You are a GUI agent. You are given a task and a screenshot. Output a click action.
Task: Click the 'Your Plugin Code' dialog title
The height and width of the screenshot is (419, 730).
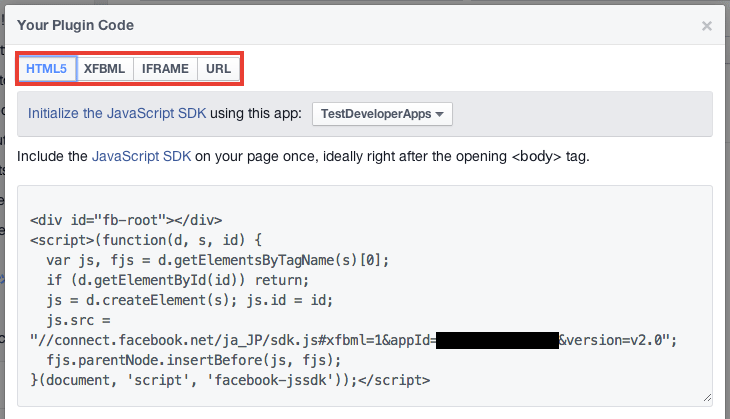[x=75, y=25]
